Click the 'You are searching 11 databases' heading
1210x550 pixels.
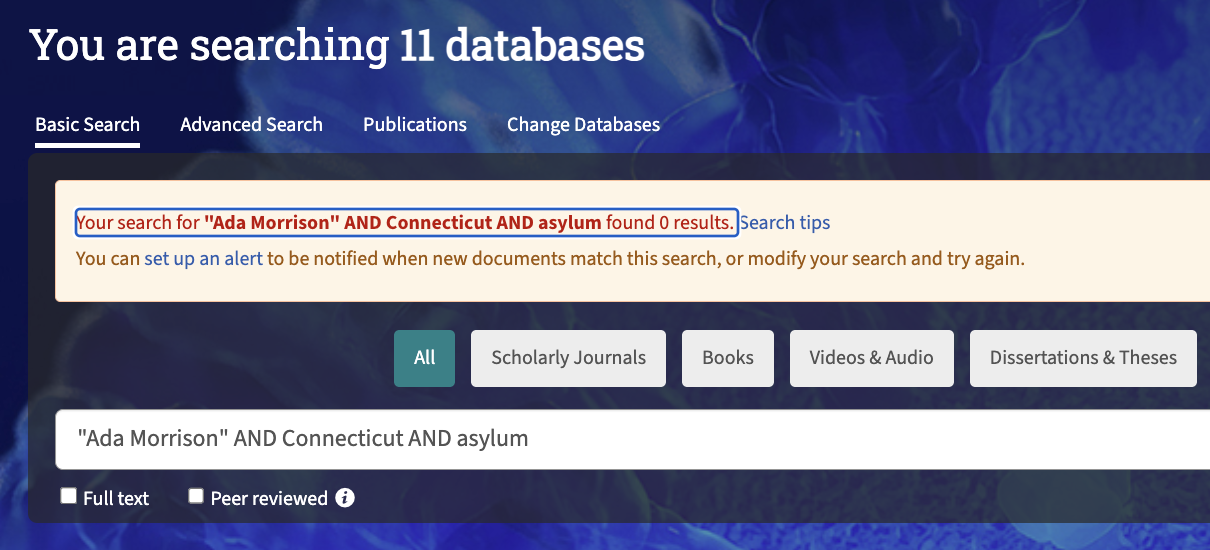click(x=337, y=46)
